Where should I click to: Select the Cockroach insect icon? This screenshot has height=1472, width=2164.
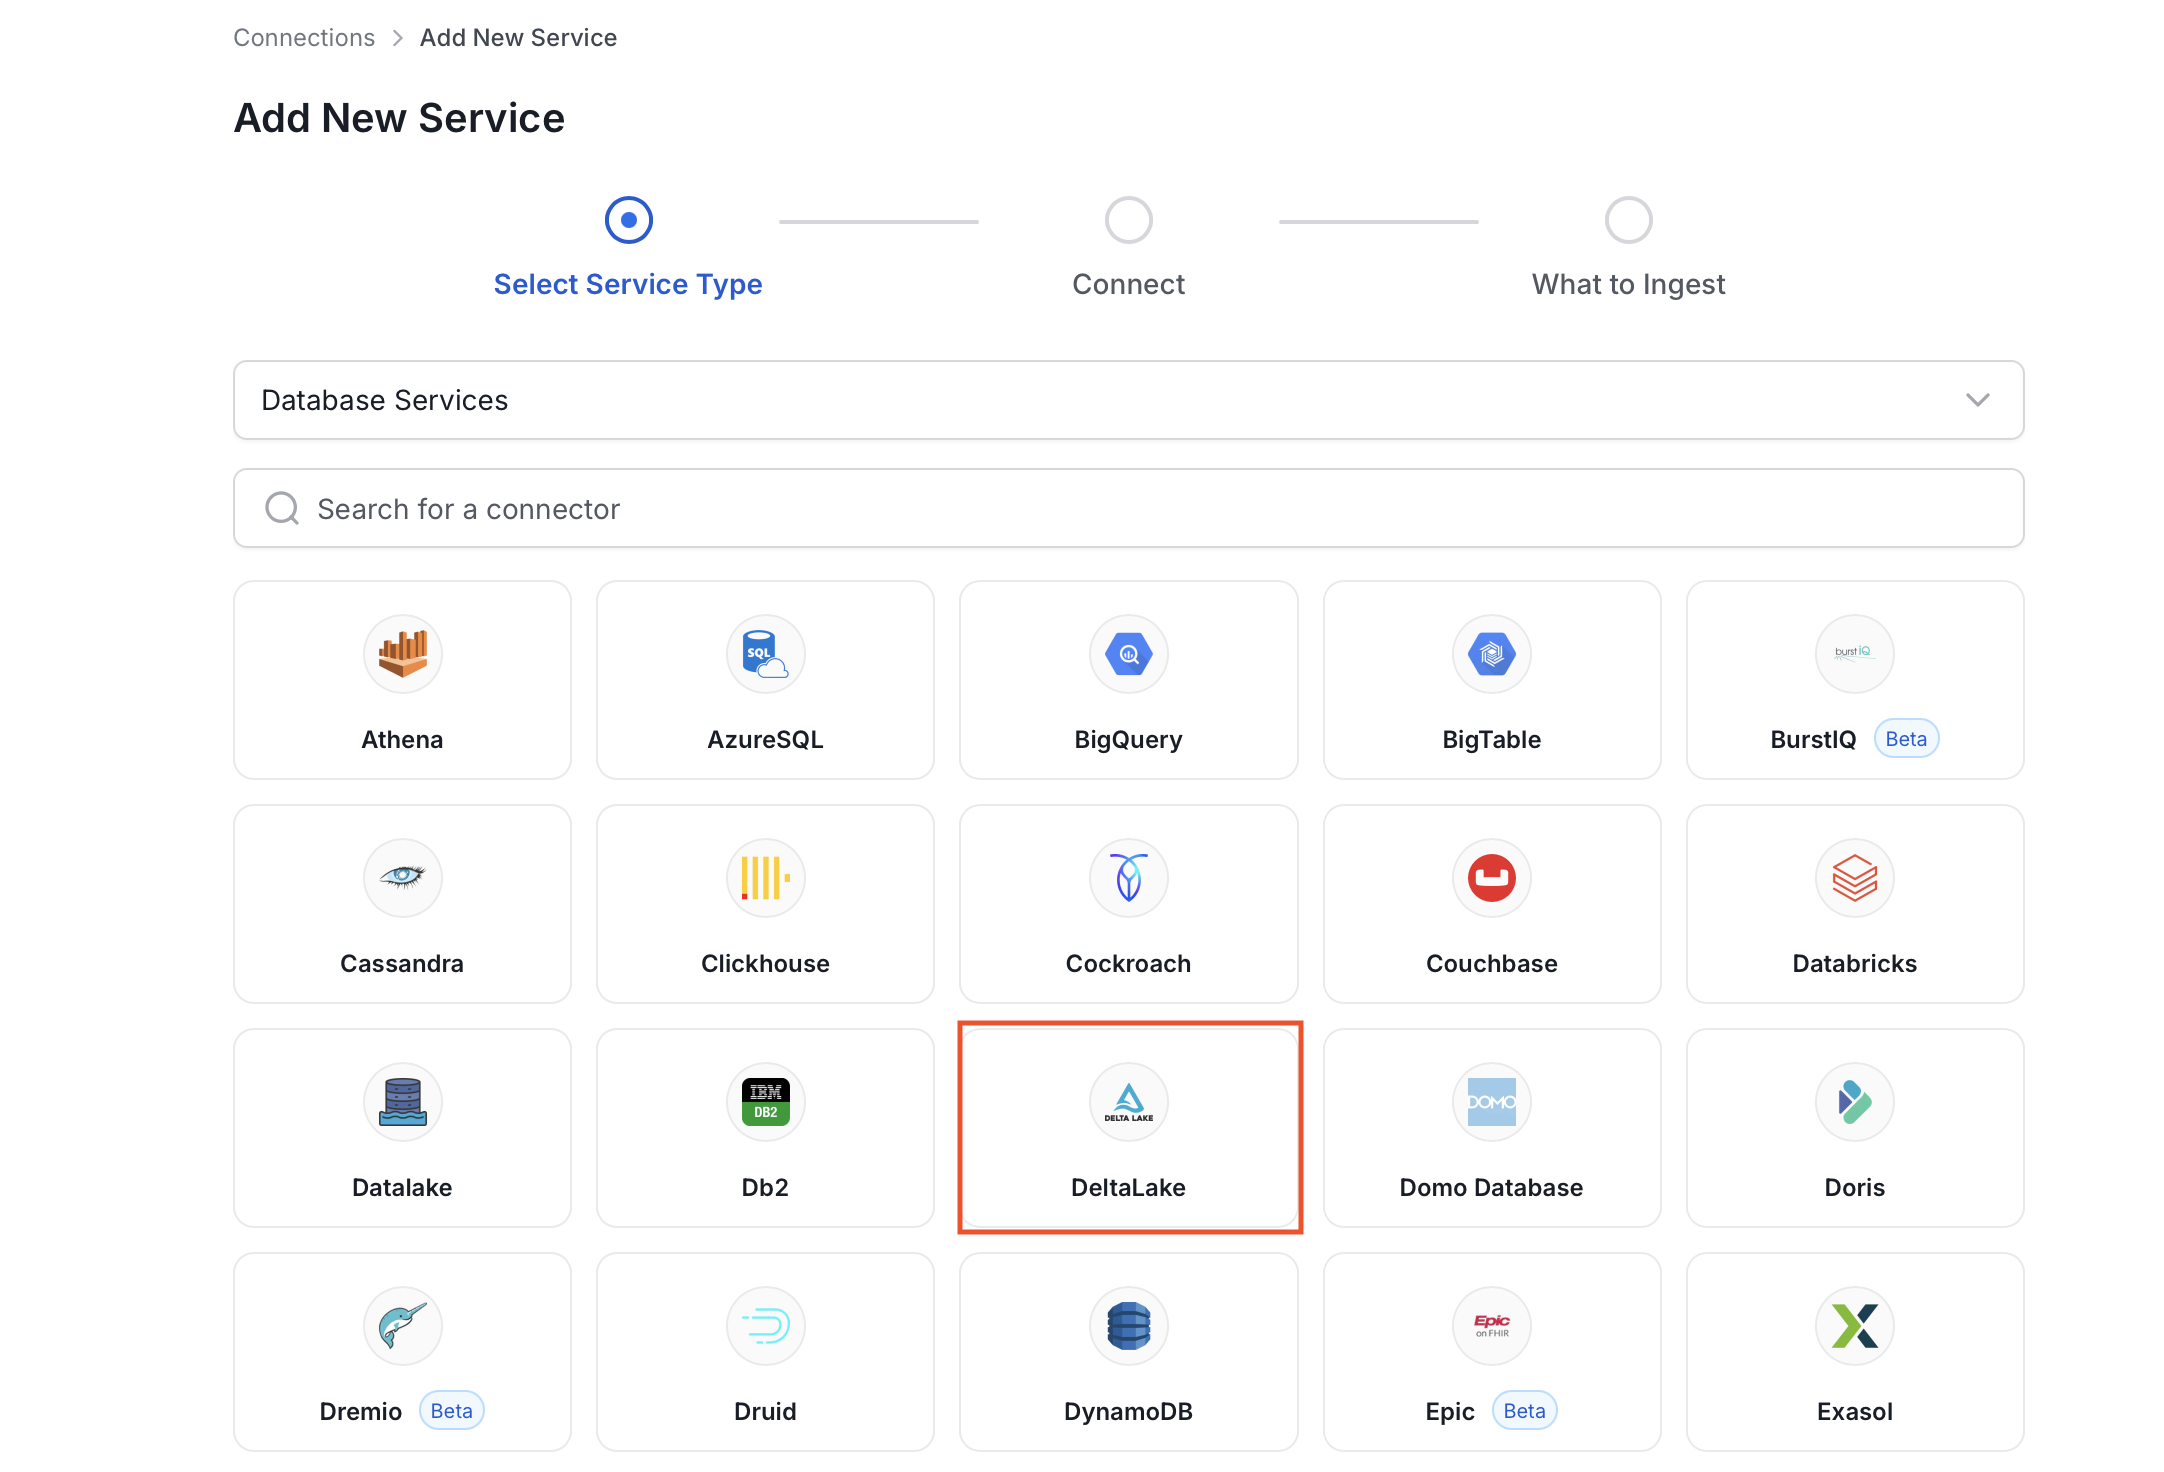click(1128, 878)
